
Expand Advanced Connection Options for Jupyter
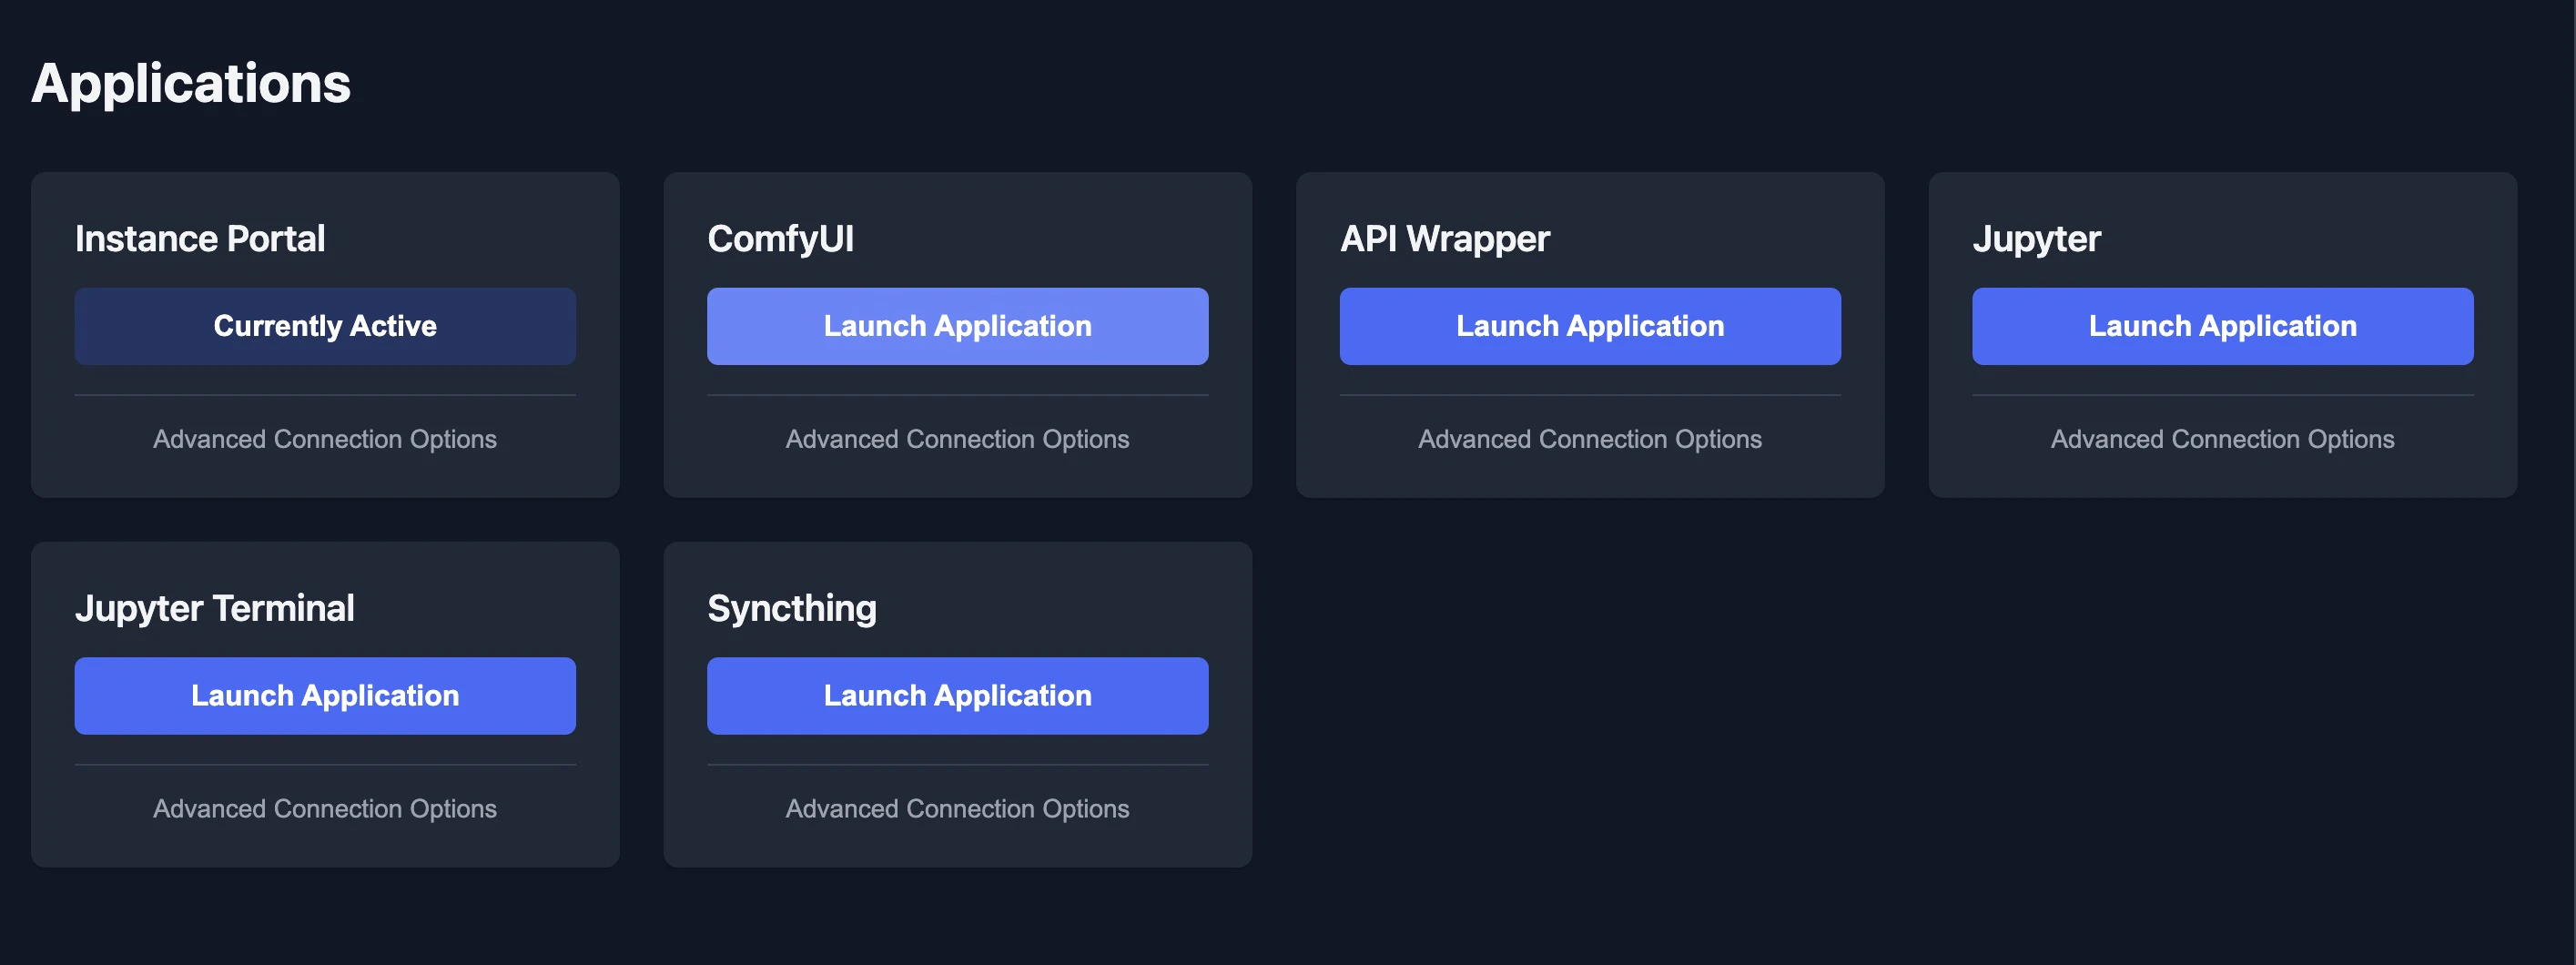point(2222,439)
